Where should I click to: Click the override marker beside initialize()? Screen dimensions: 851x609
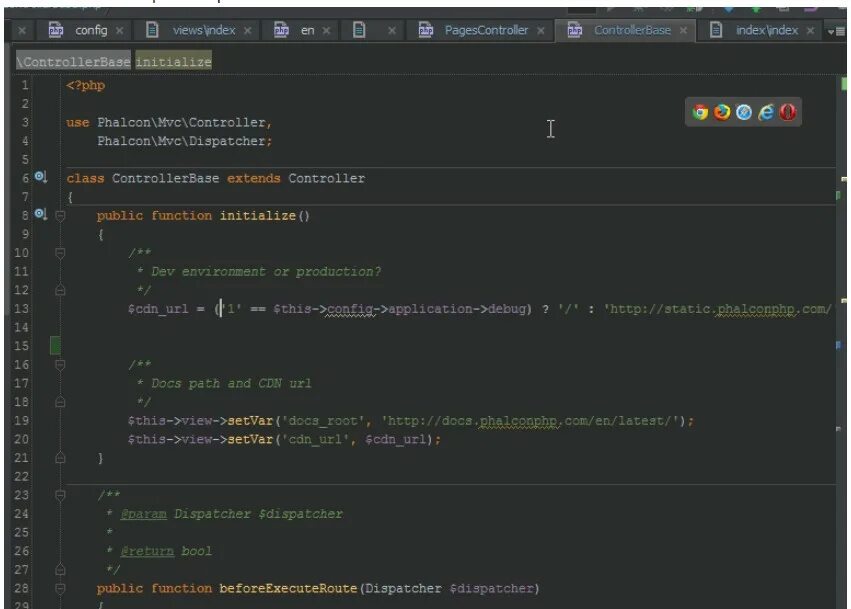pos(38,214)
